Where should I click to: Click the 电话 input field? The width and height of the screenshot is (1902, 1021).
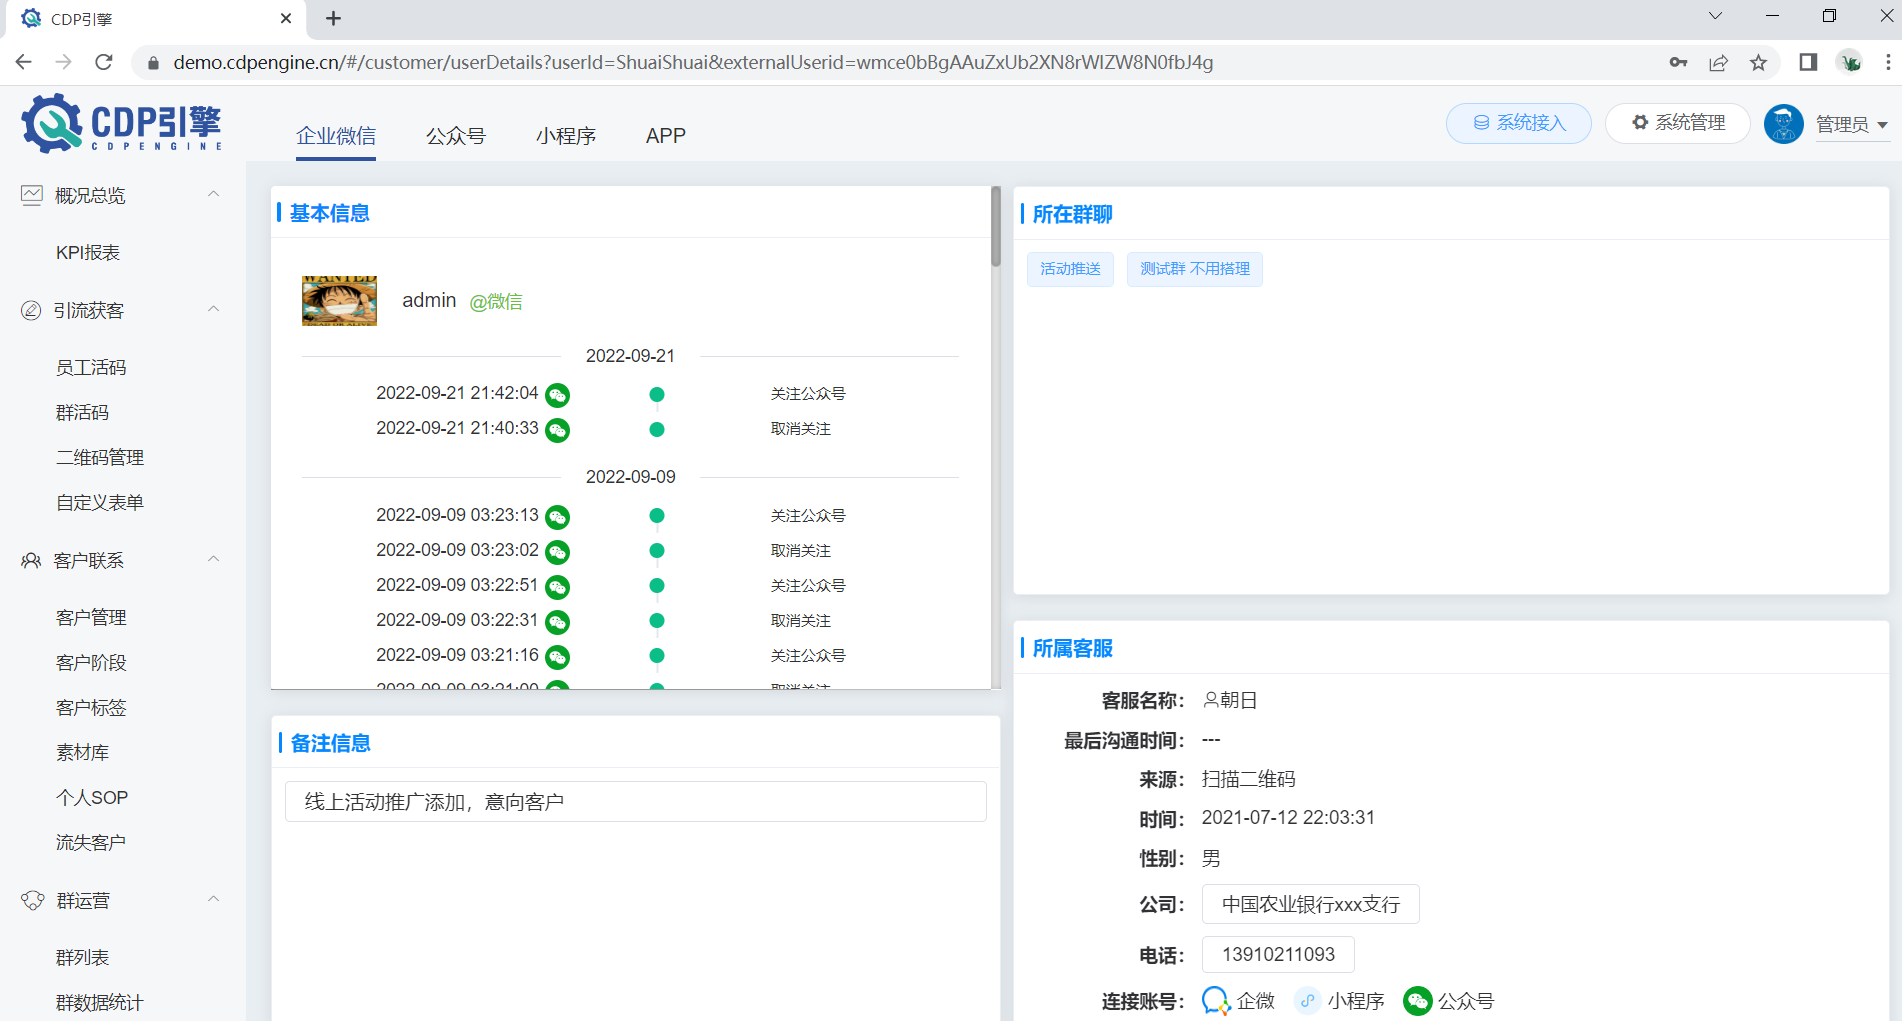(1278, 954)
